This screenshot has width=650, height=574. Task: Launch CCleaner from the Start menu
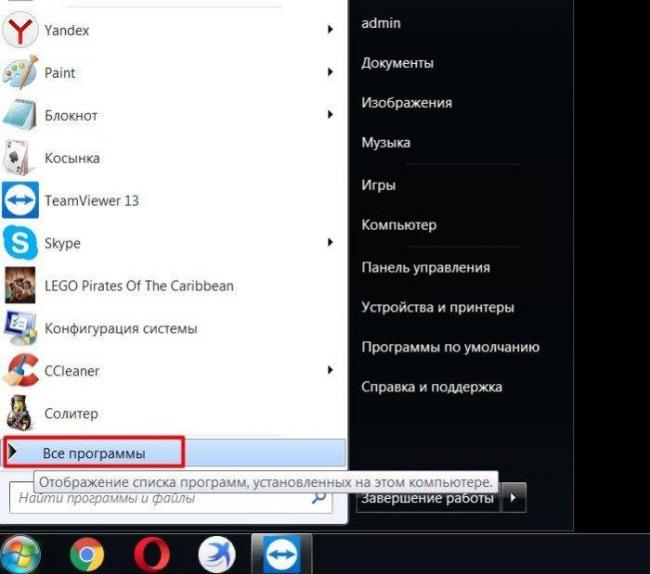(70, 371)
